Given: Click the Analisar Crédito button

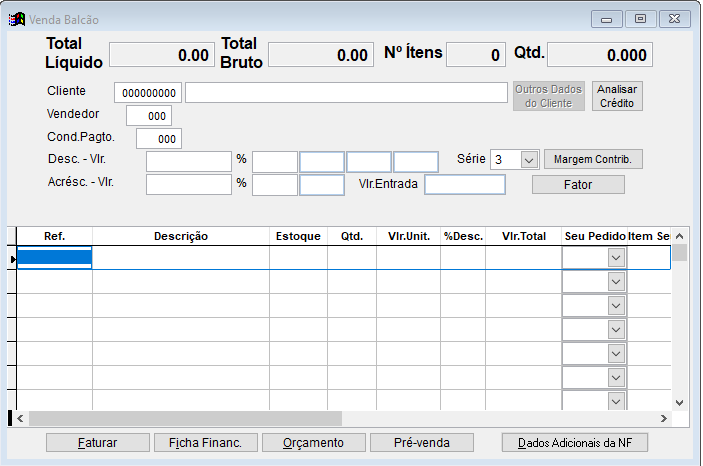Looking at the screenshot, I should 617,96.
